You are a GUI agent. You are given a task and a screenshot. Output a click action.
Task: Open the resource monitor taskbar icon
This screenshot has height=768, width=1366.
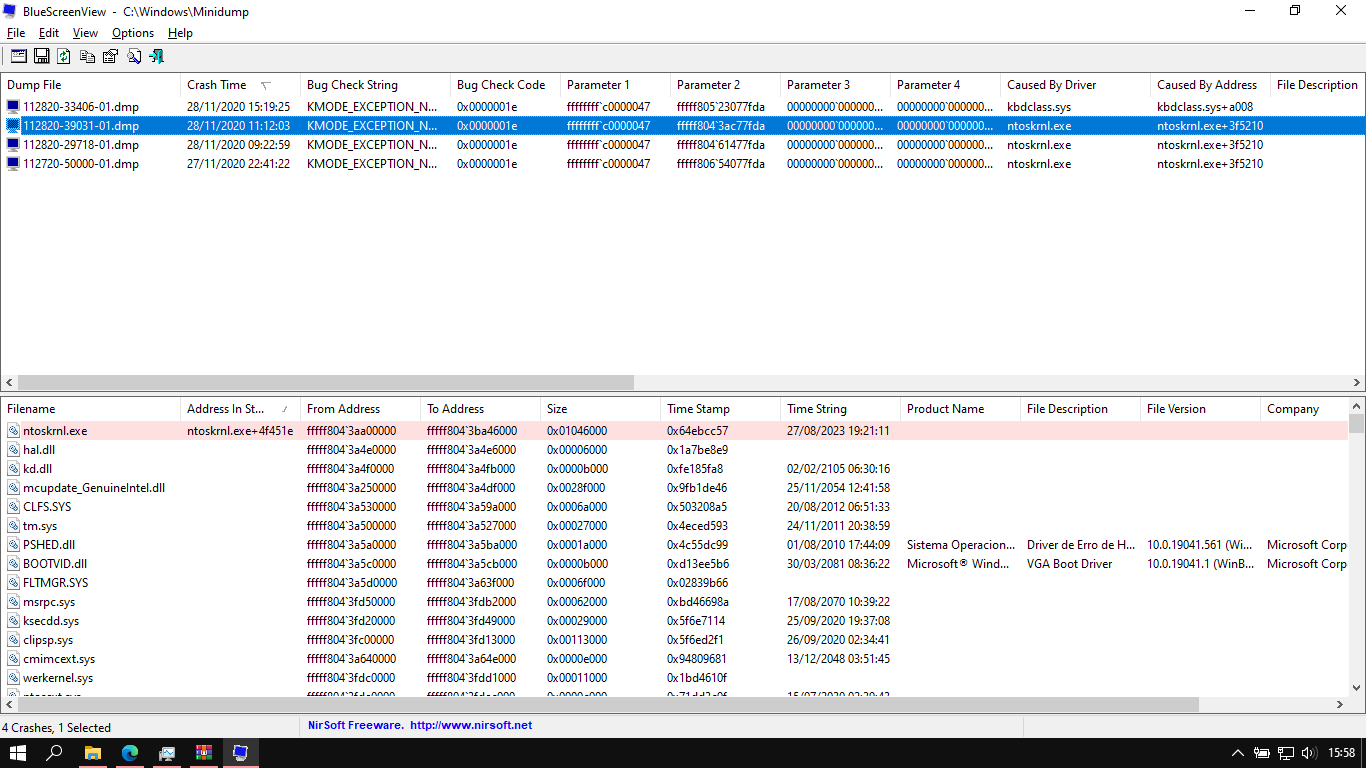tap(166, 752)
